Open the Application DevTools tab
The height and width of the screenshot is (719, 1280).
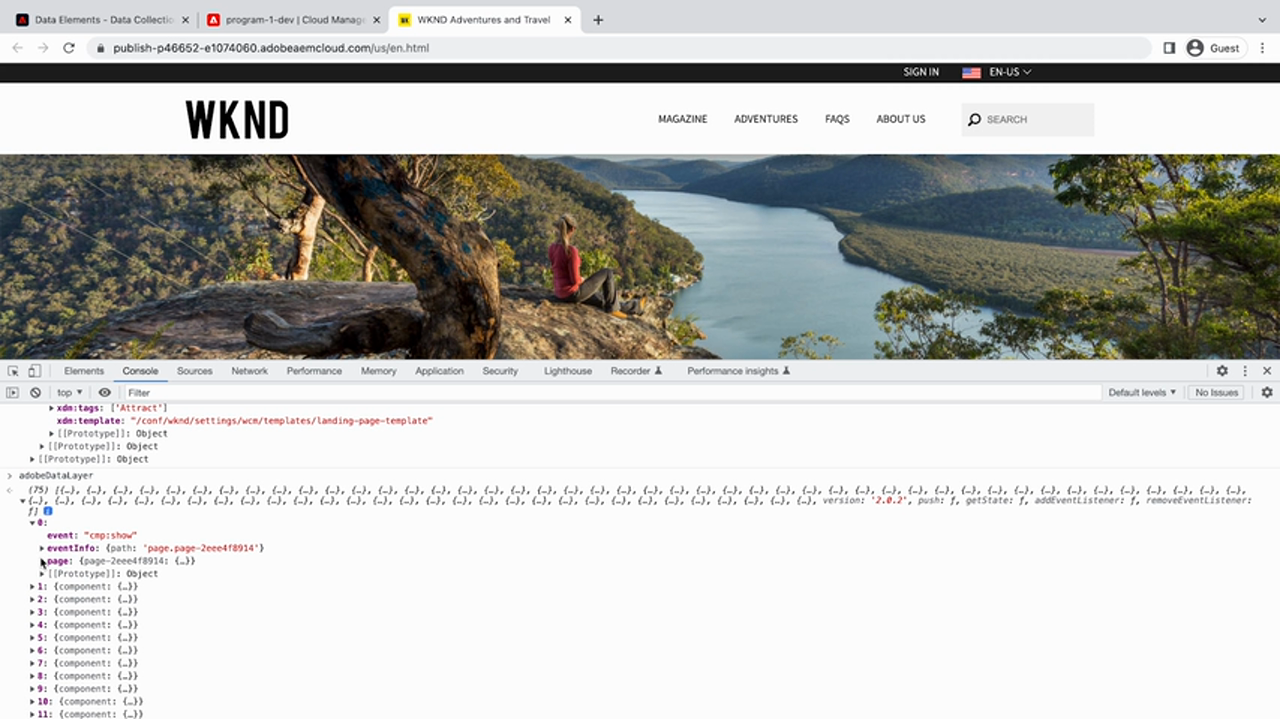(x=440, y=371)
